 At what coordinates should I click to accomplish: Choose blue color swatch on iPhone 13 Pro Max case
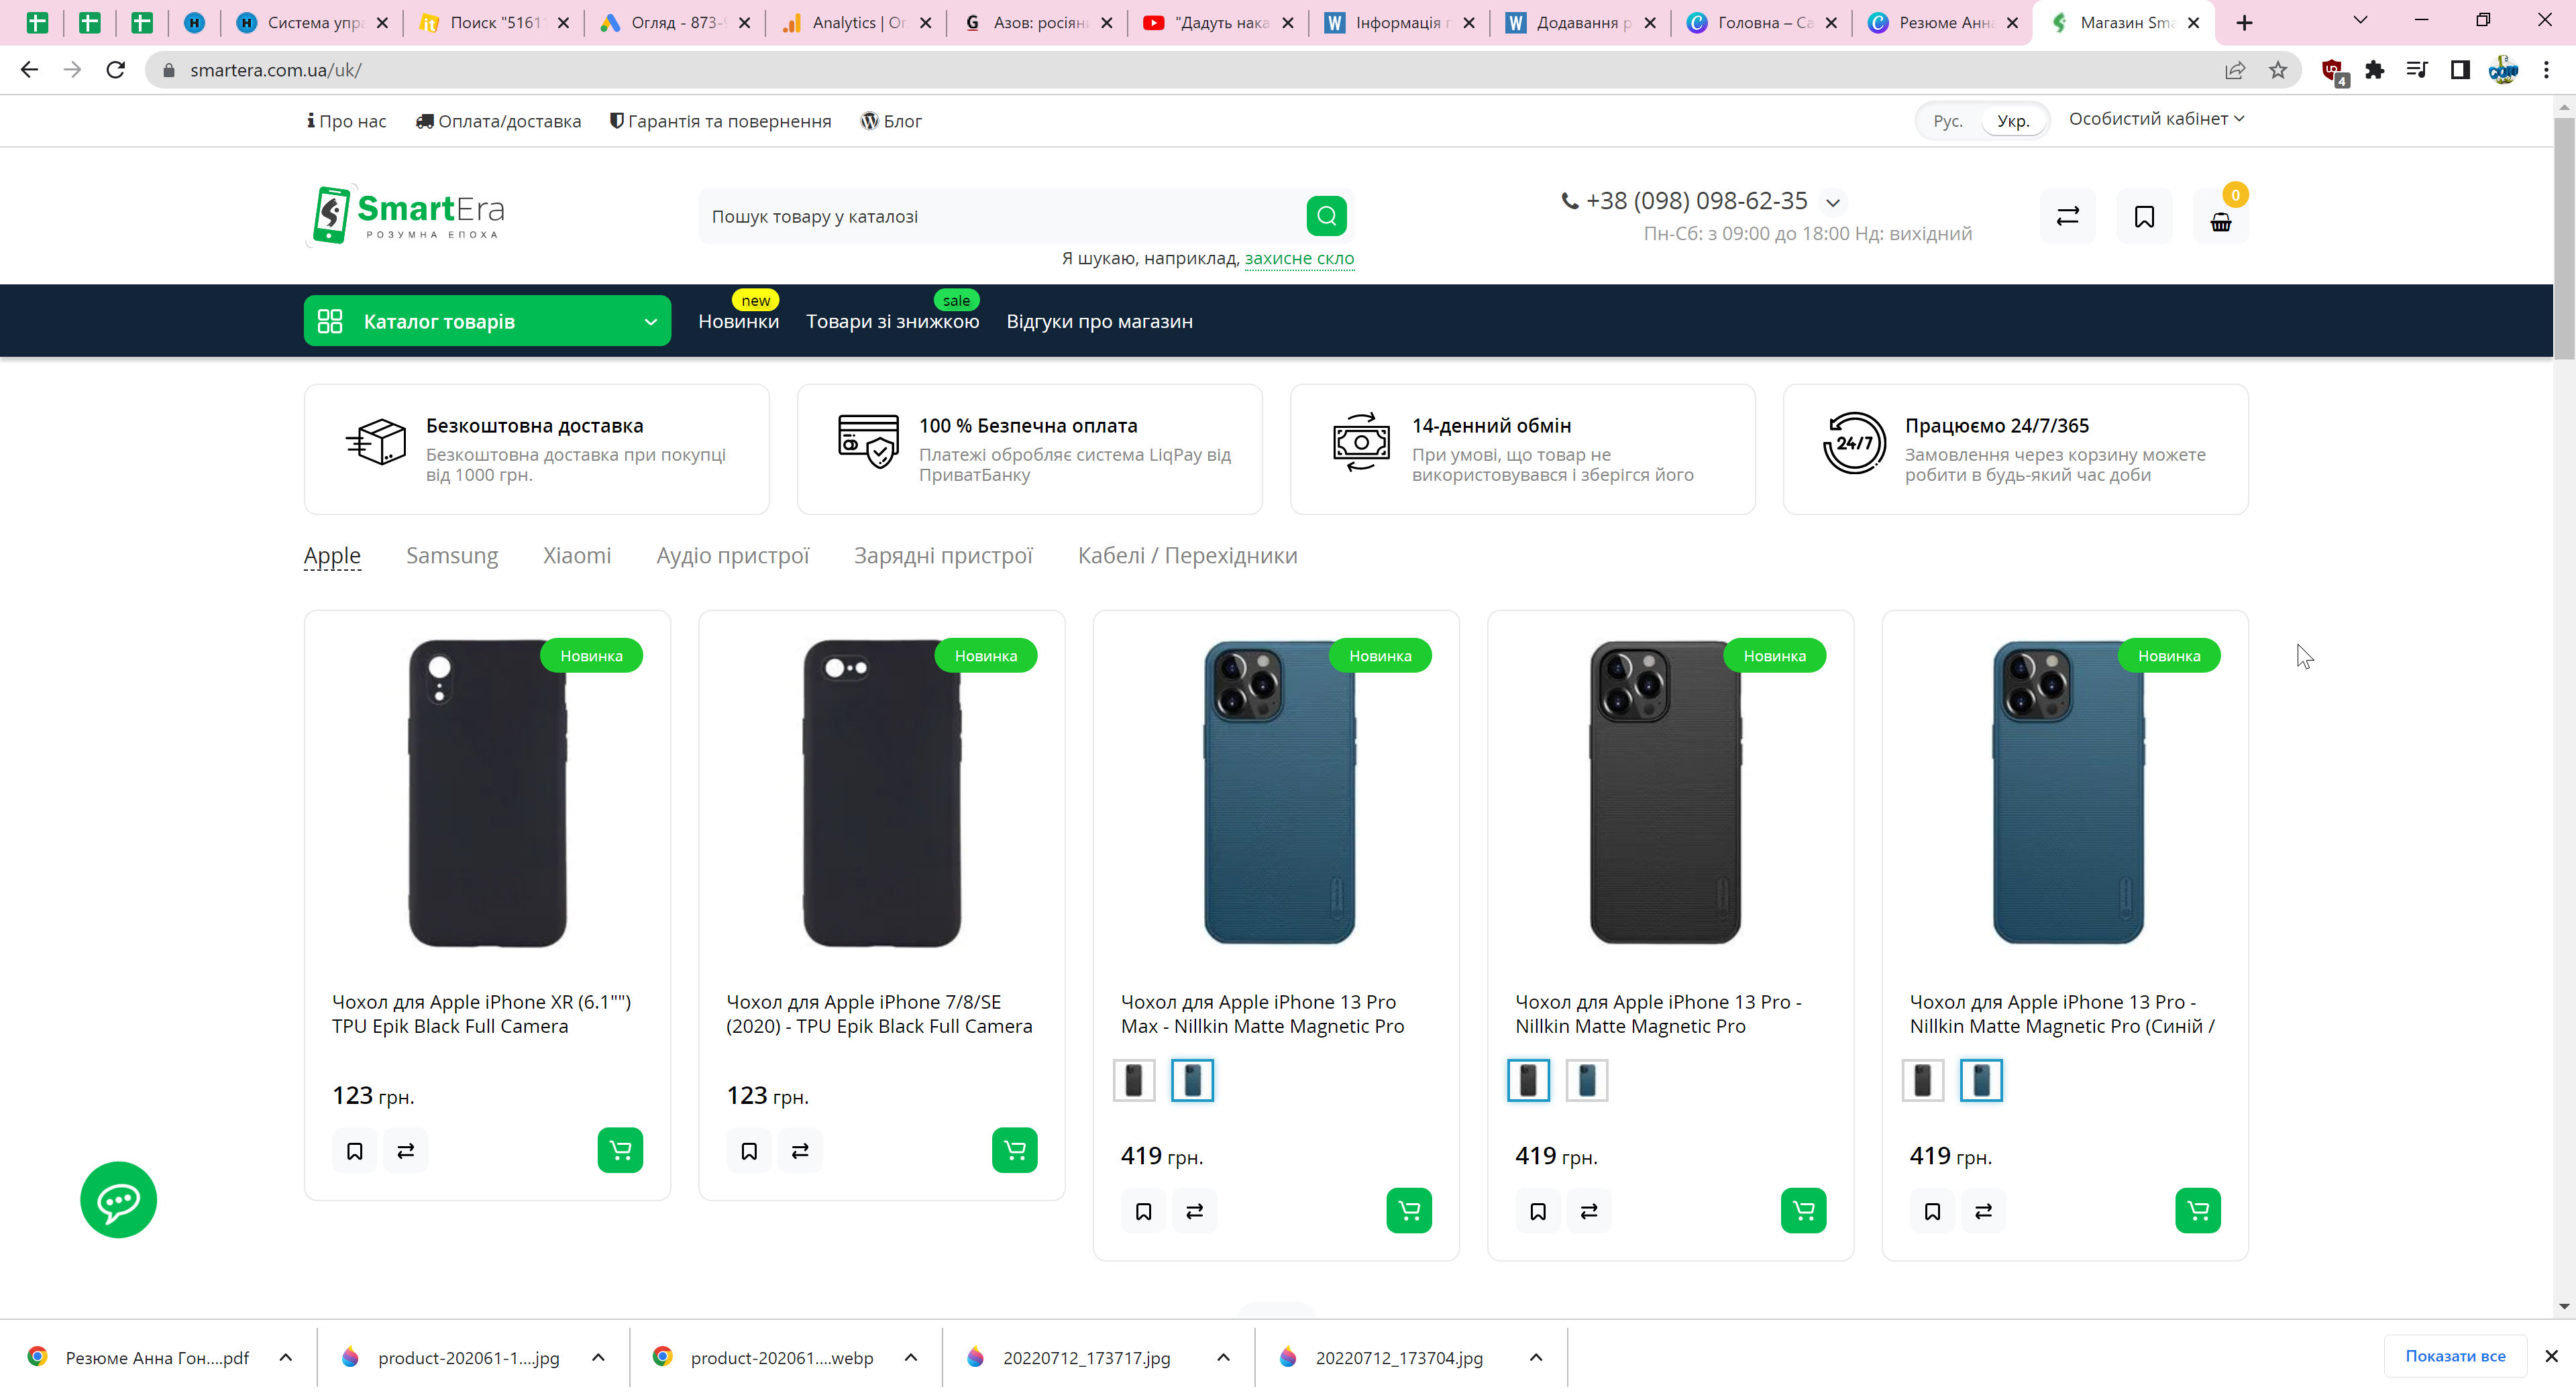point(1192,1080)
